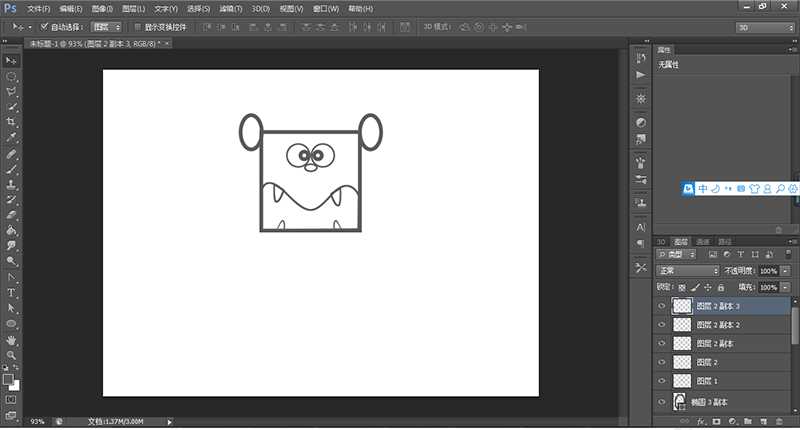Select the Hand tool
This screenshot has height=430, width=800.
[x=12, y=340]
